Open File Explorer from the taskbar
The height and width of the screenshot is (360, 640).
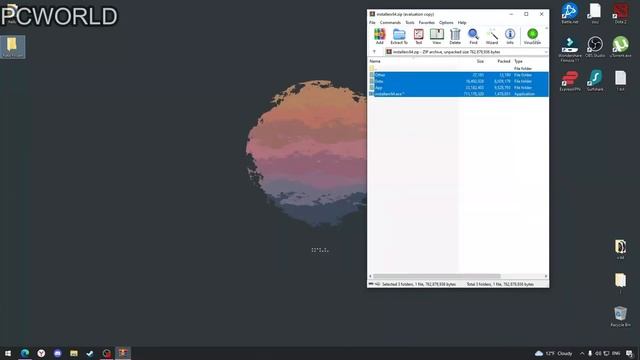coord(73,353)
